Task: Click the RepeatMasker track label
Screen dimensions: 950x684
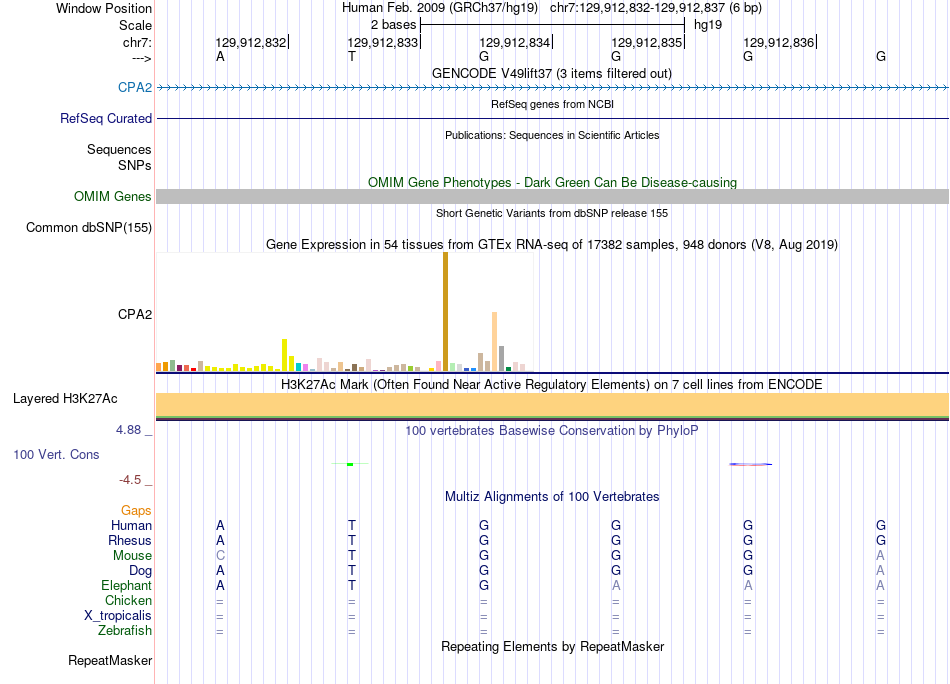Action: 110,660
